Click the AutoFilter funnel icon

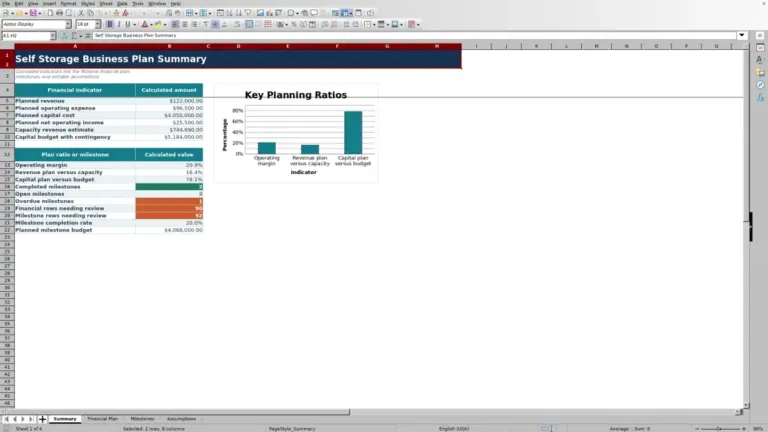tap(248, 13)
